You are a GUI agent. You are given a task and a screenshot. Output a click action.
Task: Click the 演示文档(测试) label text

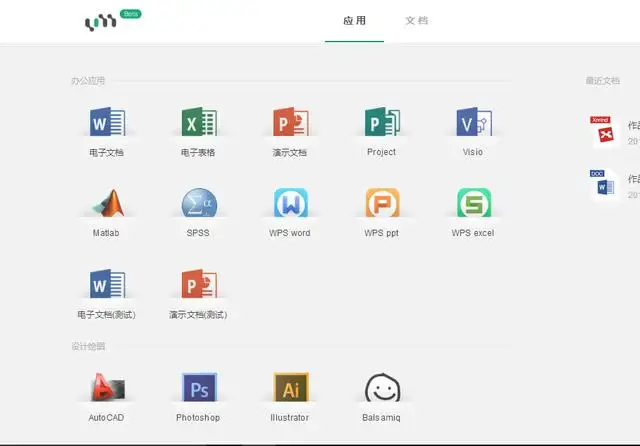click(198, 315)
